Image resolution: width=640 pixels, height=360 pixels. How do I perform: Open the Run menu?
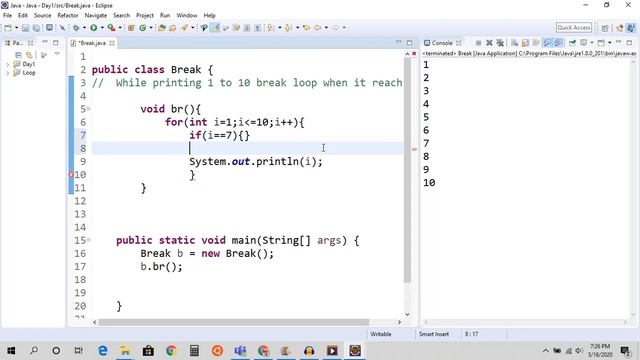coord(165,16)
